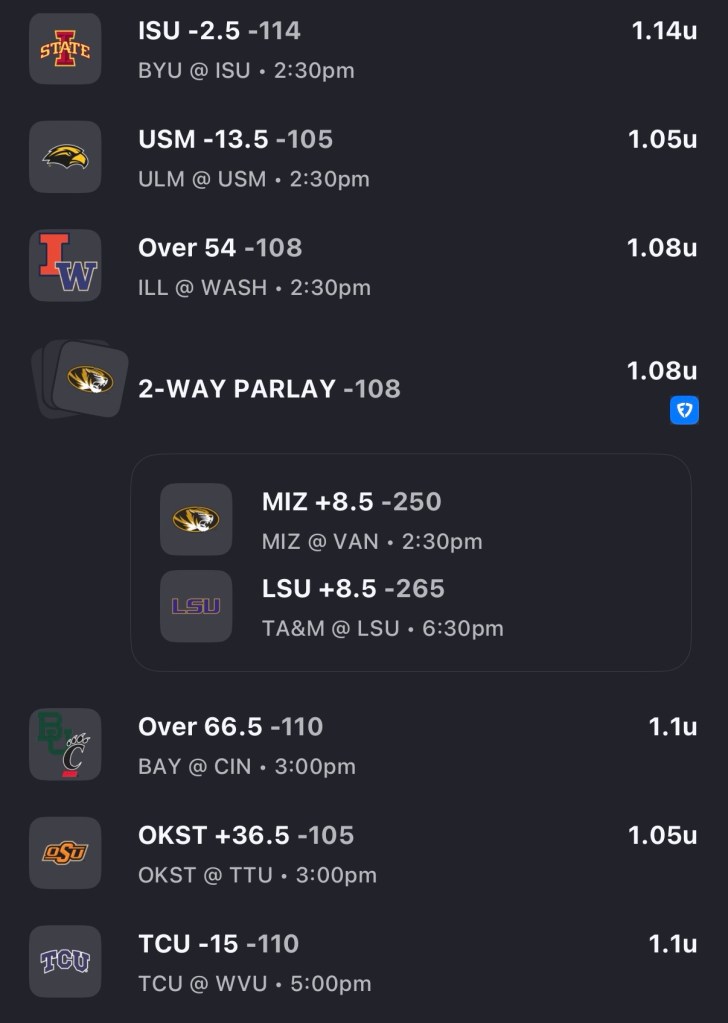Tap the Oklahoma State OSU logo
This screenshot has height=1023, width=728.
(65, 853)
